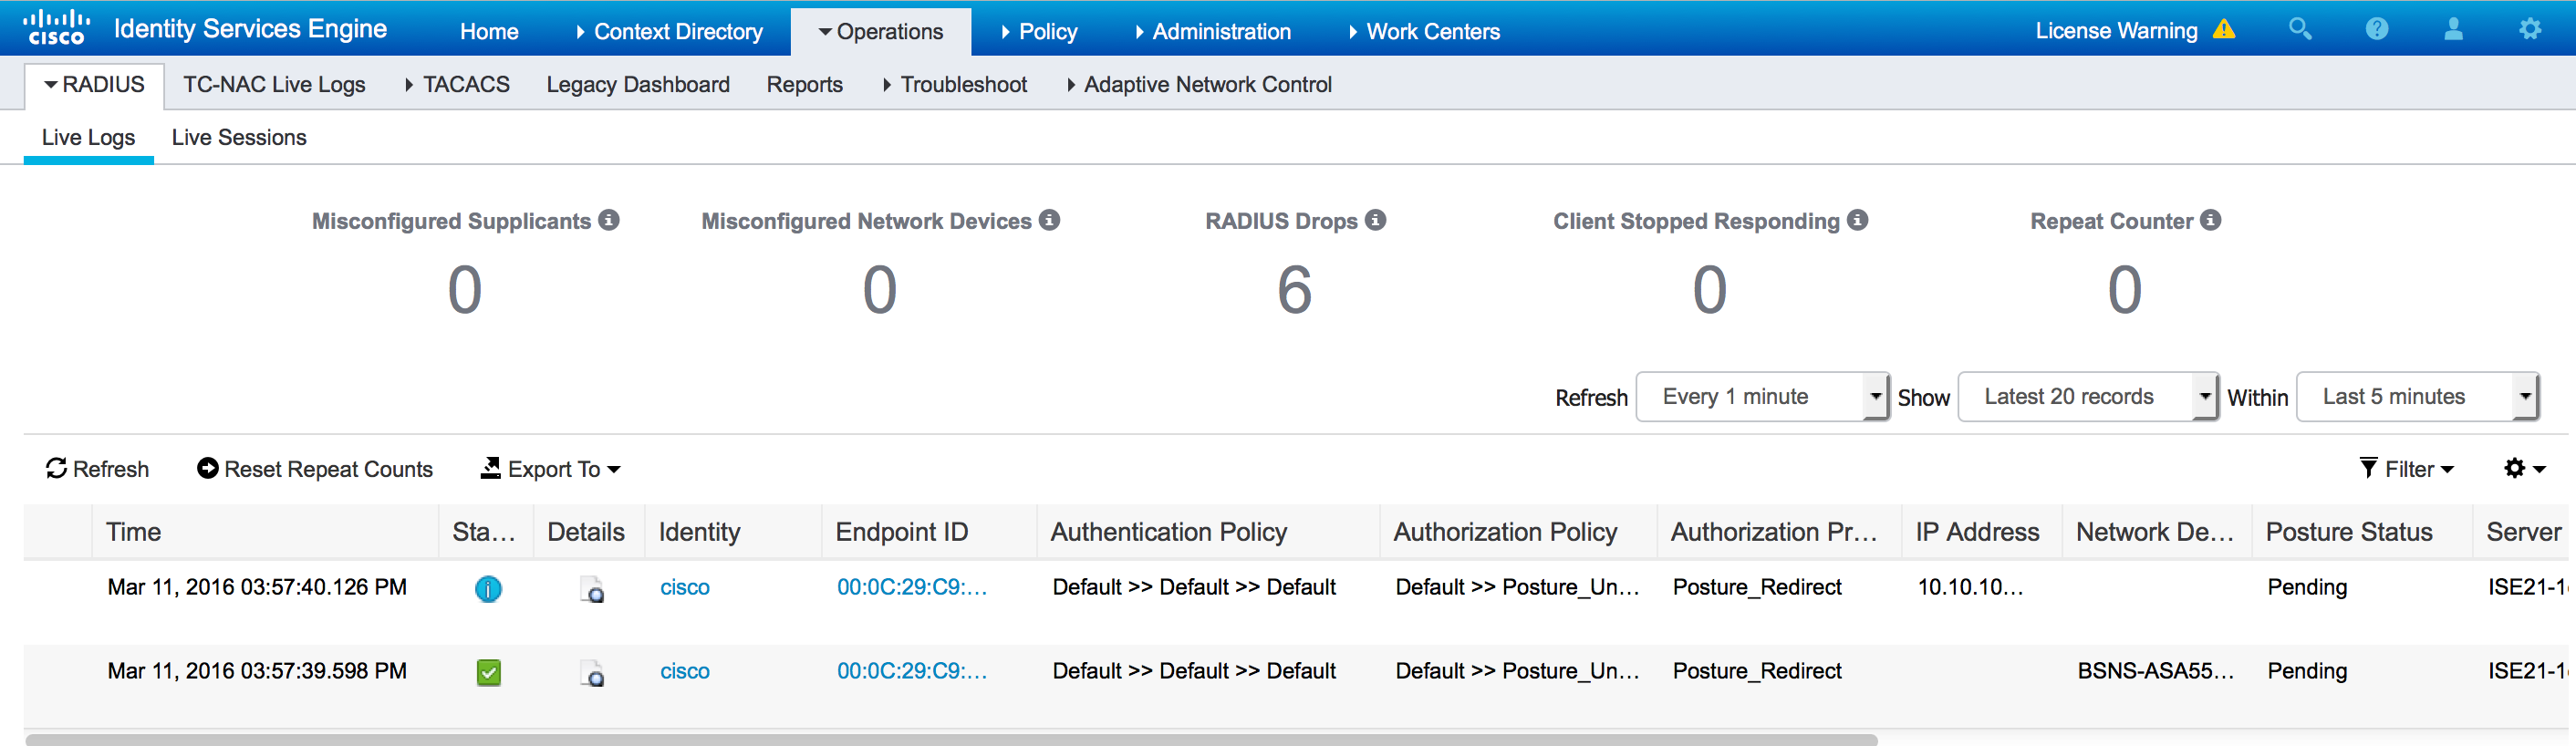
Task: Click the Cisco logo
Action: (56, 28)
